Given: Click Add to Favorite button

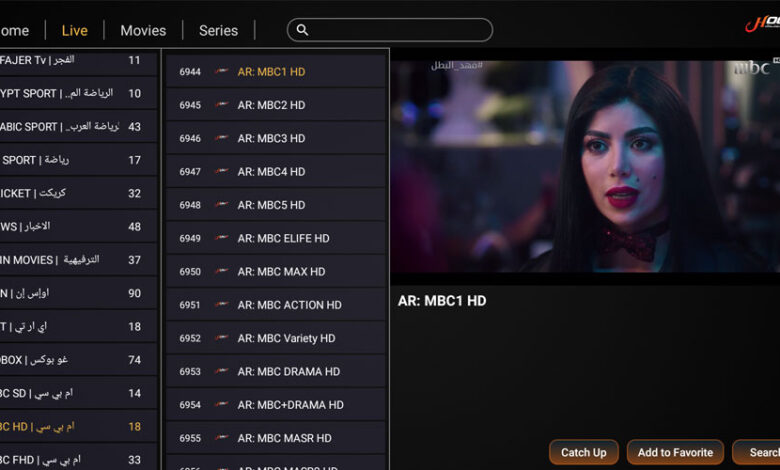Looking at the screenshot, I should point(675,452).
